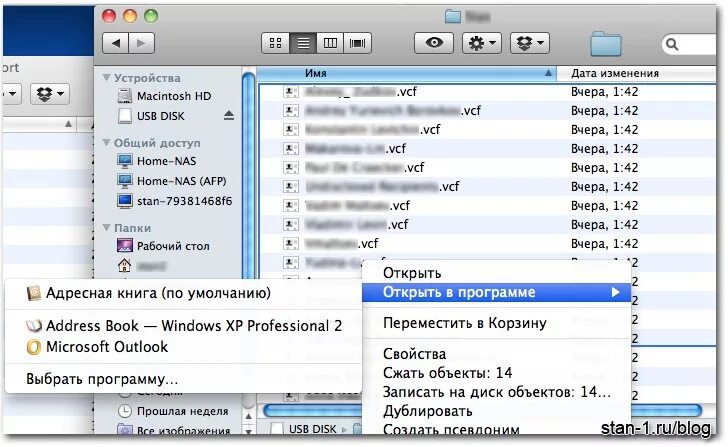The height and width of the screenshot is (447, 728).
Task: Open Dropbox dropdown in the background window
Action: coord(50,94)
